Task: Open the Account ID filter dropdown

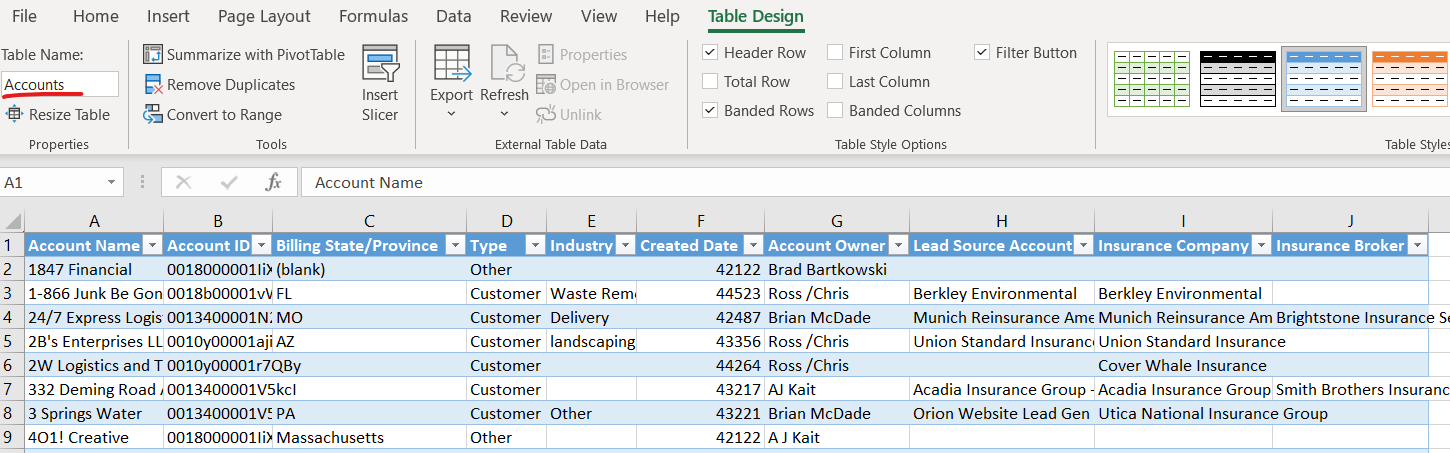Action: [x=261, y=245]
